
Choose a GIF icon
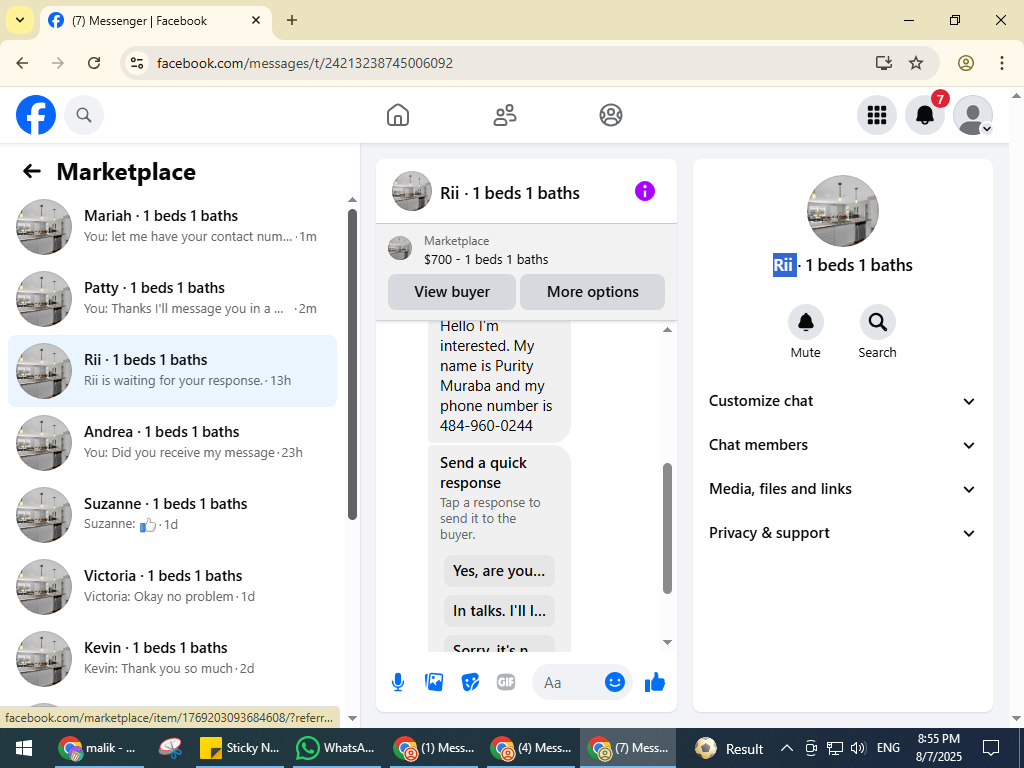tap(506, 682)
